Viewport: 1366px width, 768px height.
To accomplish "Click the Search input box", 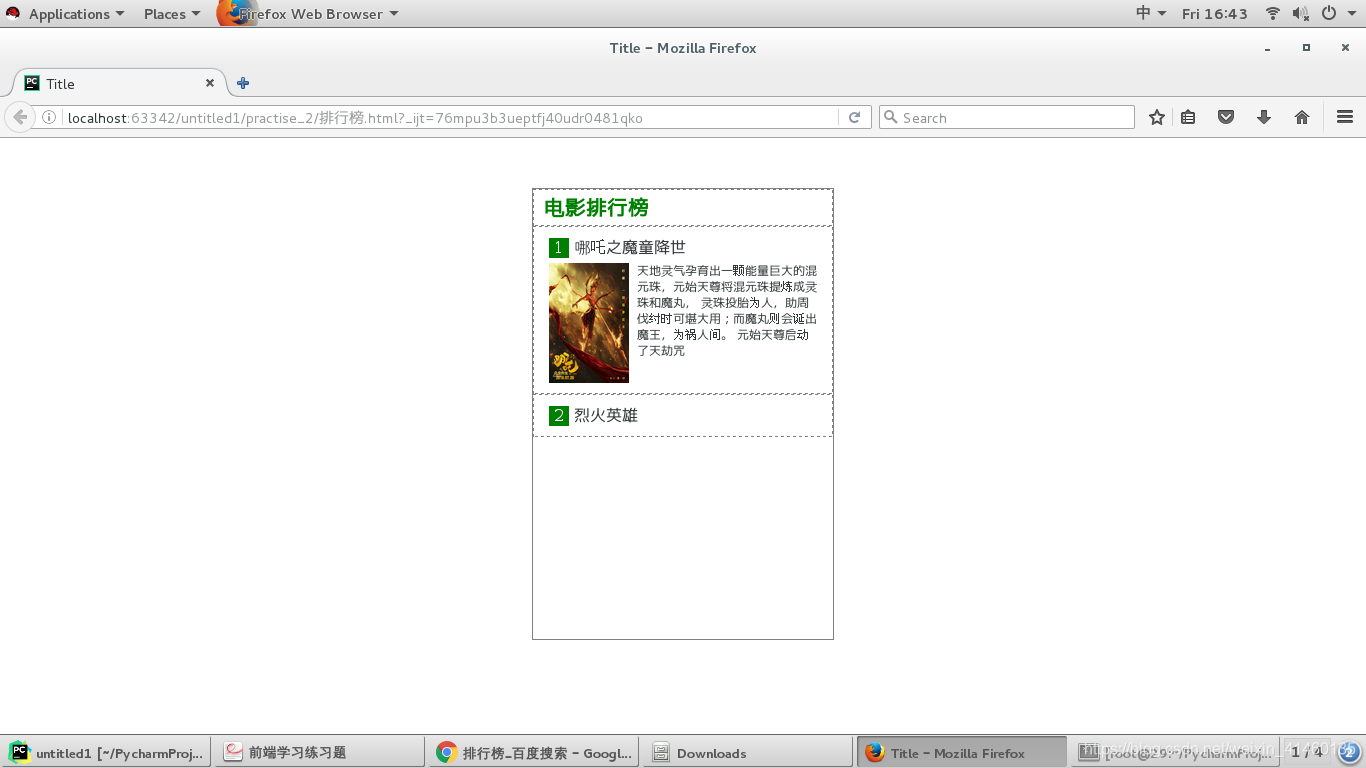I will pos(1007,118).
